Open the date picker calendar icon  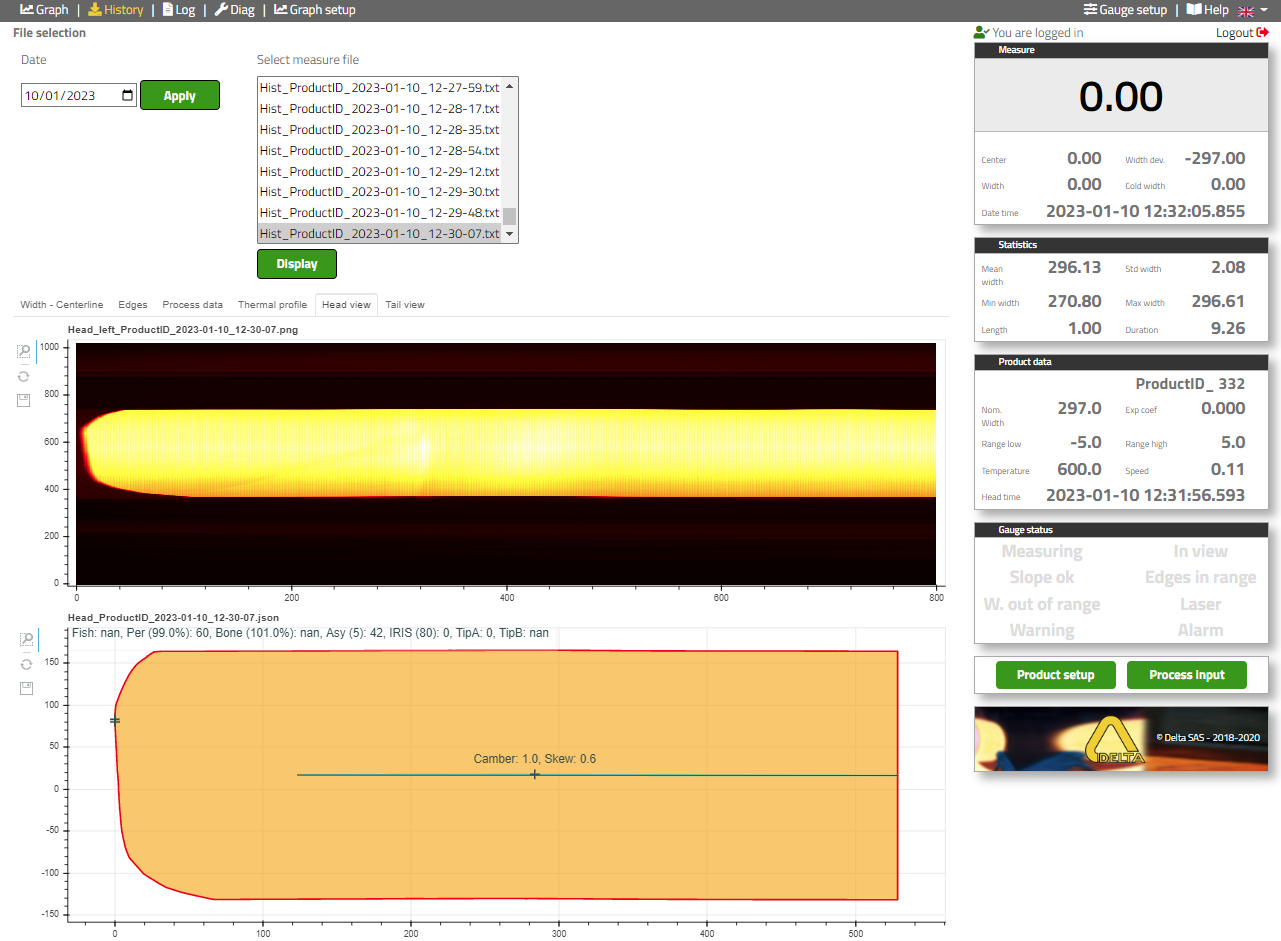click(127, 96)
